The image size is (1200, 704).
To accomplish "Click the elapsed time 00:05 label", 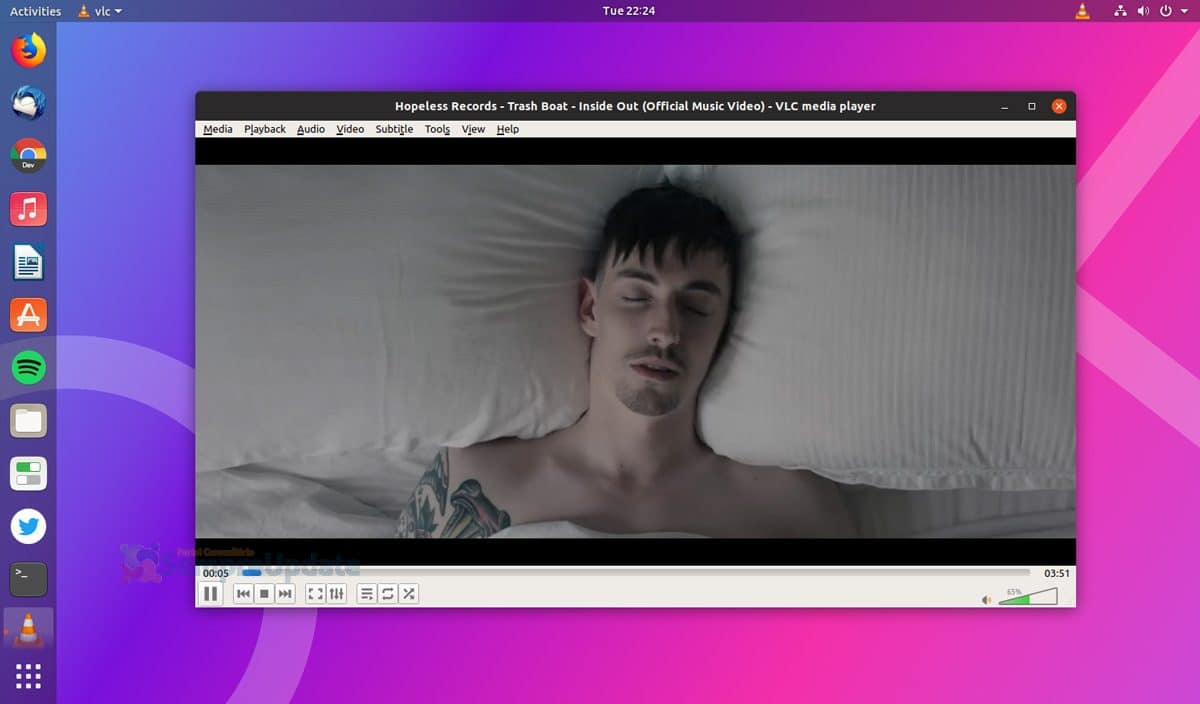I will tap(216, 573).
